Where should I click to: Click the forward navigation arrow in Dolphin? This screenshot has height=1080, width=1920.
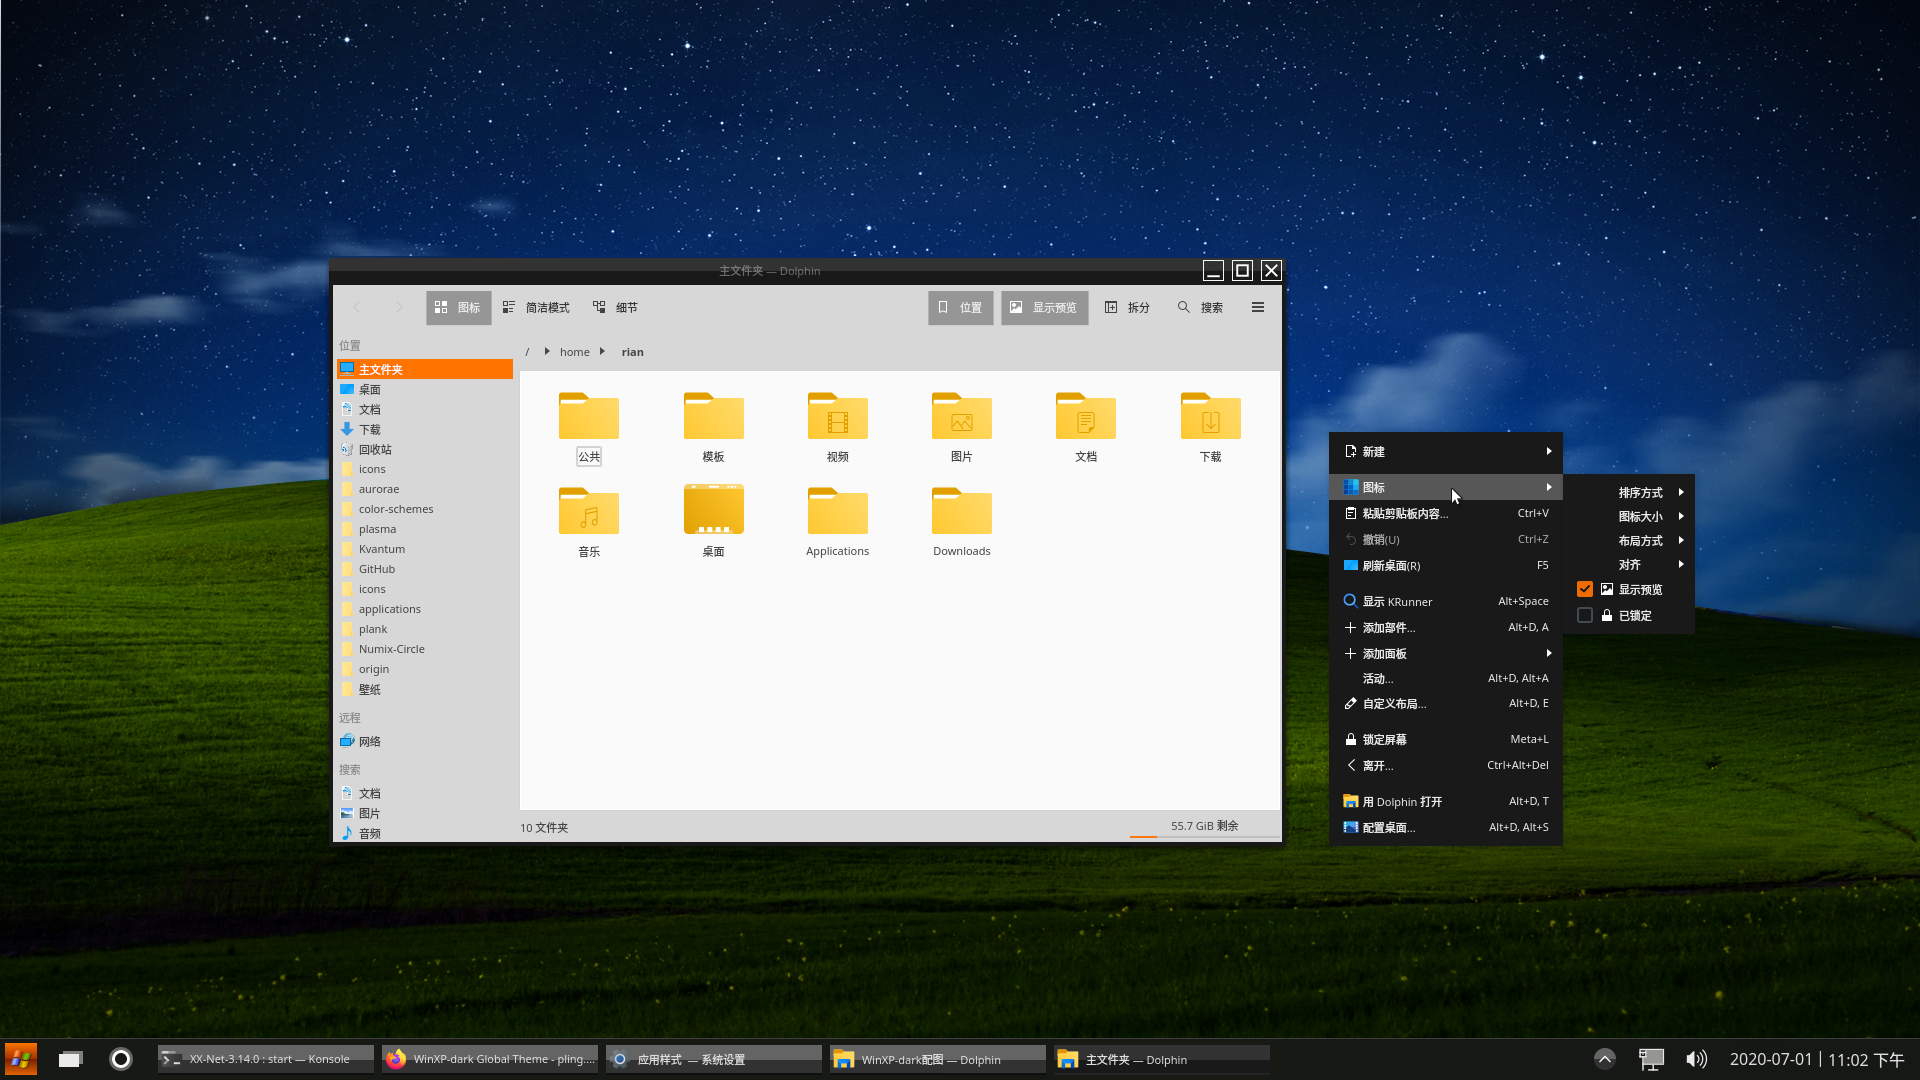coord(398,307)
